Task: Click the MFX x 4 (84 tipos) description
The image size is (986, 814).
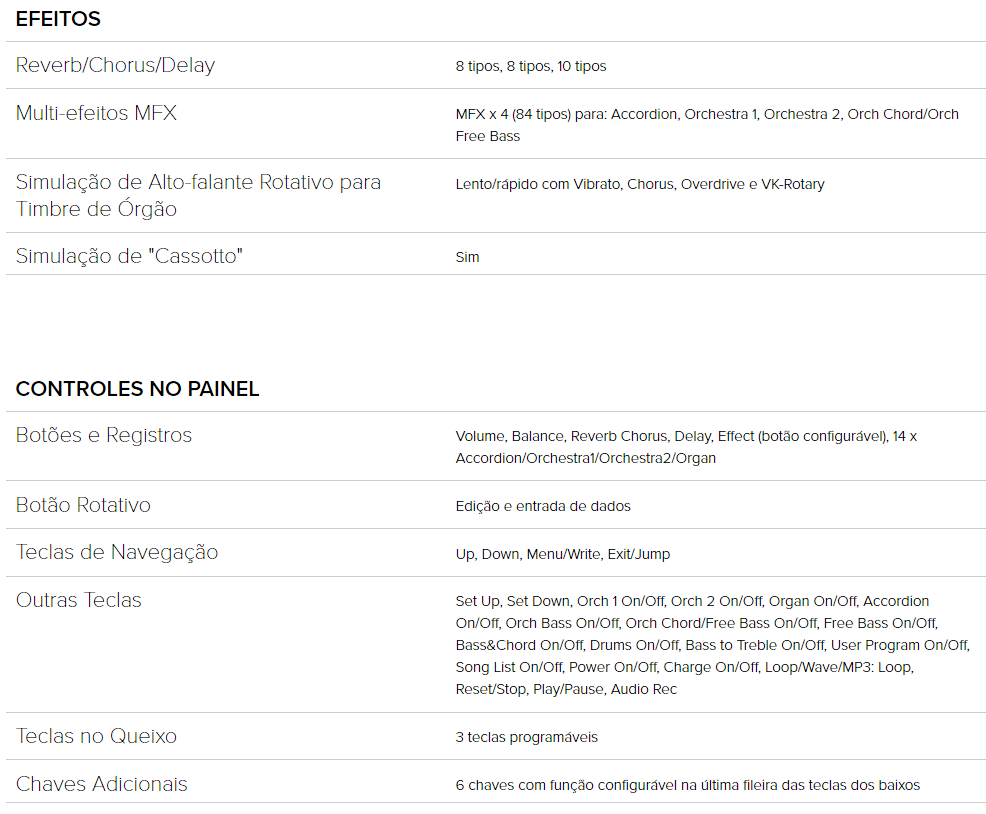Action: coord(707,125)
